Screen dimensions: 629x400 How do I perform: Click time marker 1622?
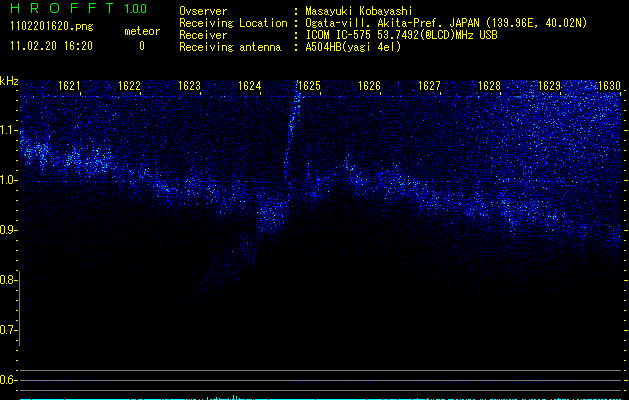coord(129,85)
